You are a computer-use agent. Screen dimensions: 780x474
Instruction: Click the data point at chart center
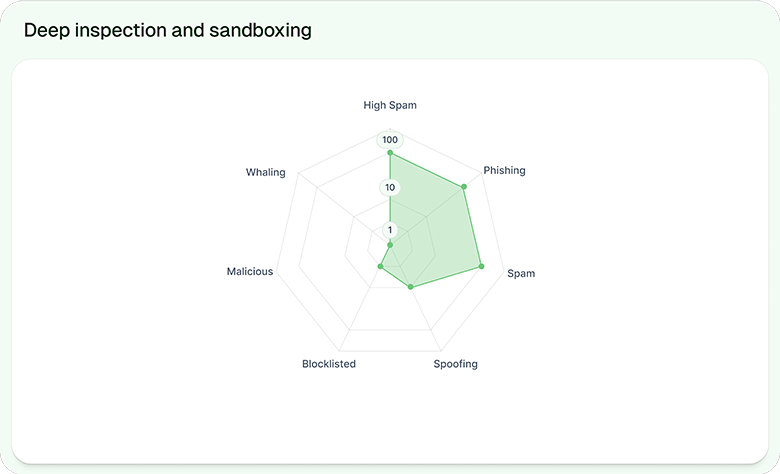pyautogui.click(x=390, y=245)
